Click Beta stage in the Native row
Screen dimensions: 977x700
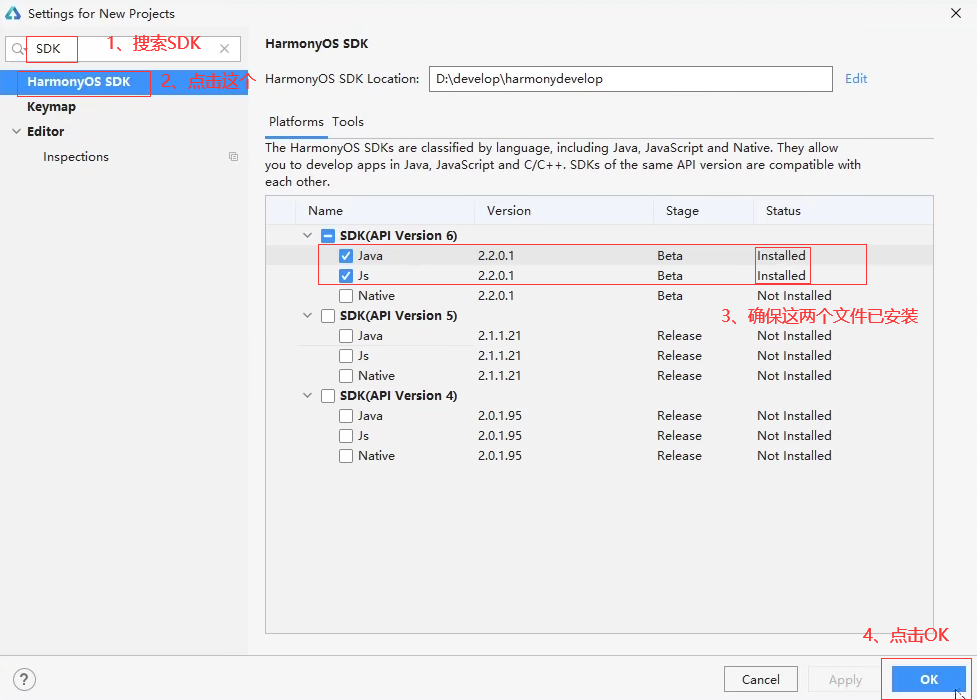pyautogui.click(x=670, y=295)
